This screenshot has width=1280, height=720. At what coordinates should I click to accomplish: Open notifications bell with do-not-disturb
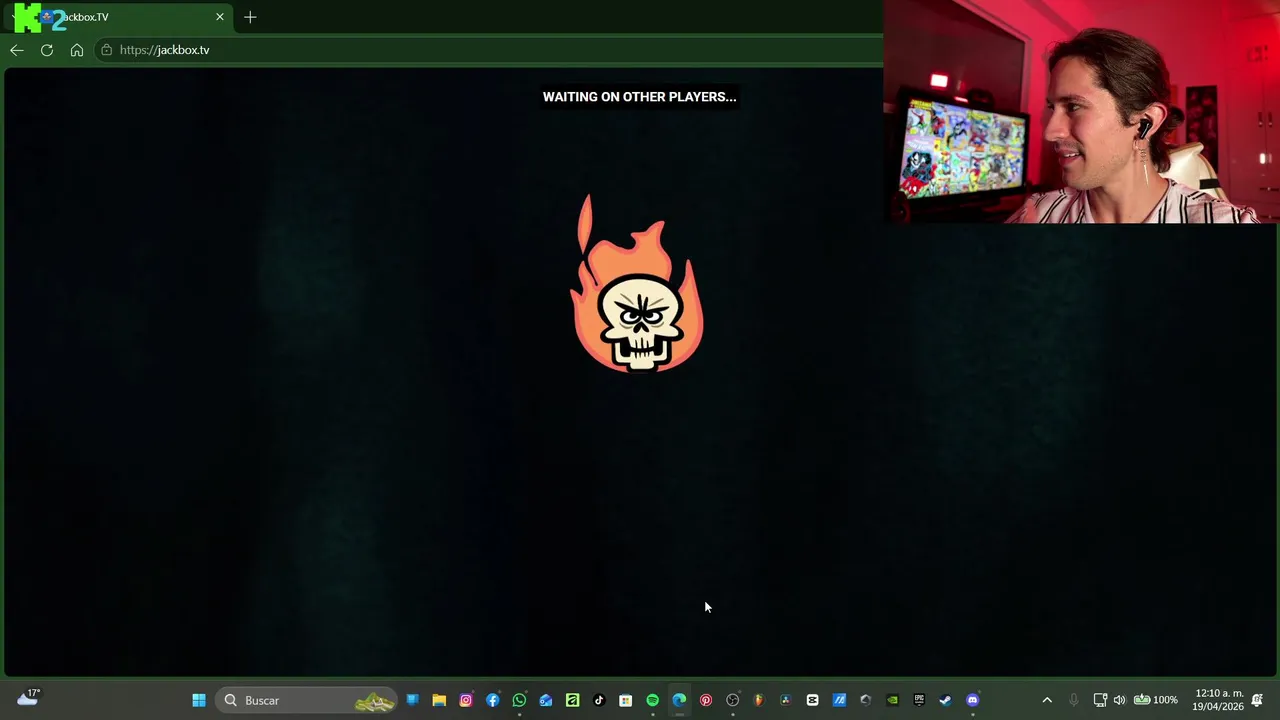tap(1257, 700)
